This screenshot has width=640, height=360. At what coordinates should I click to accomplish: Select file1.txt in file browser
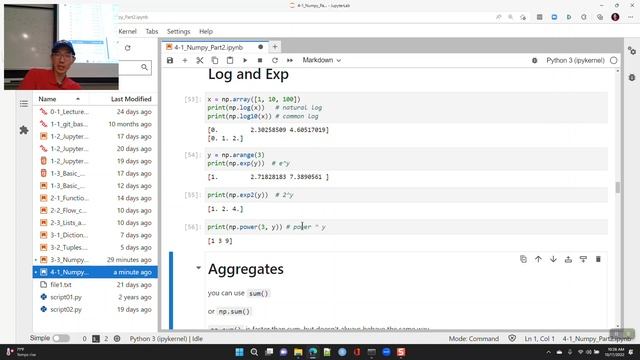pyautogui.click(x=95, y=285)
